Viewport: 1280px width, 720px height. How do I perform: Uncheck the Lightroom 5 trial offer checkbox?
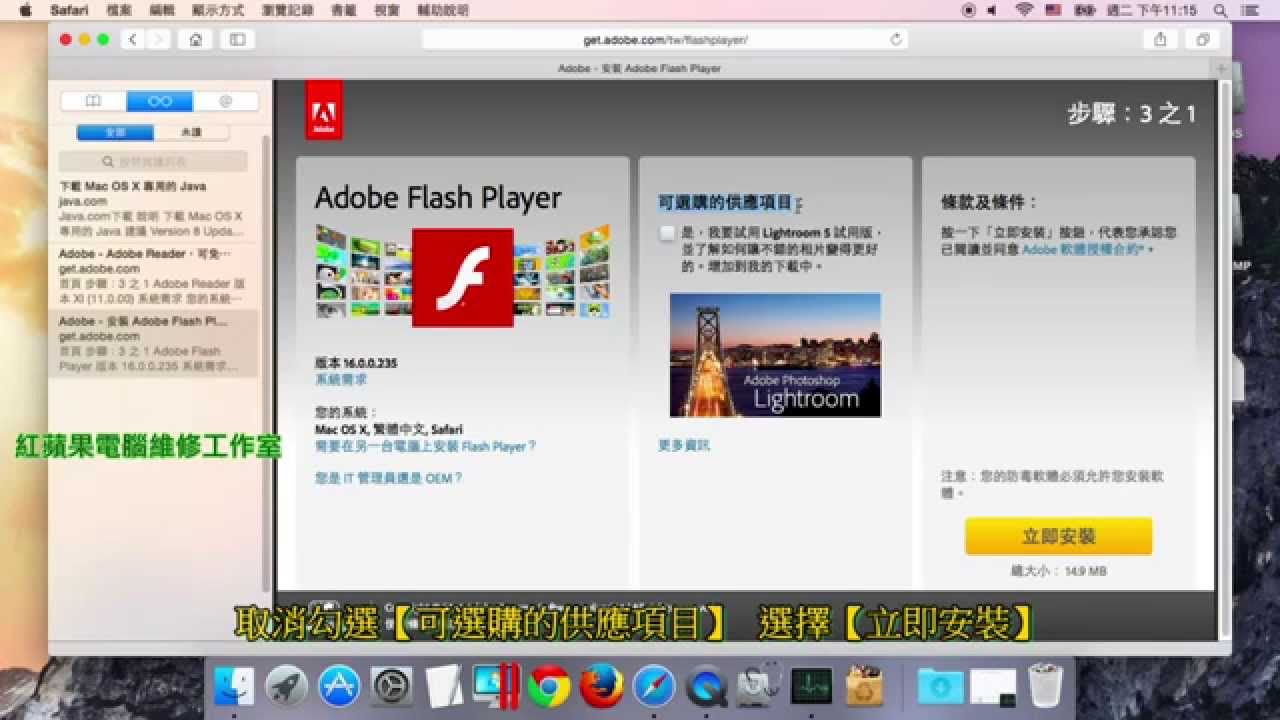coord(667,233)
